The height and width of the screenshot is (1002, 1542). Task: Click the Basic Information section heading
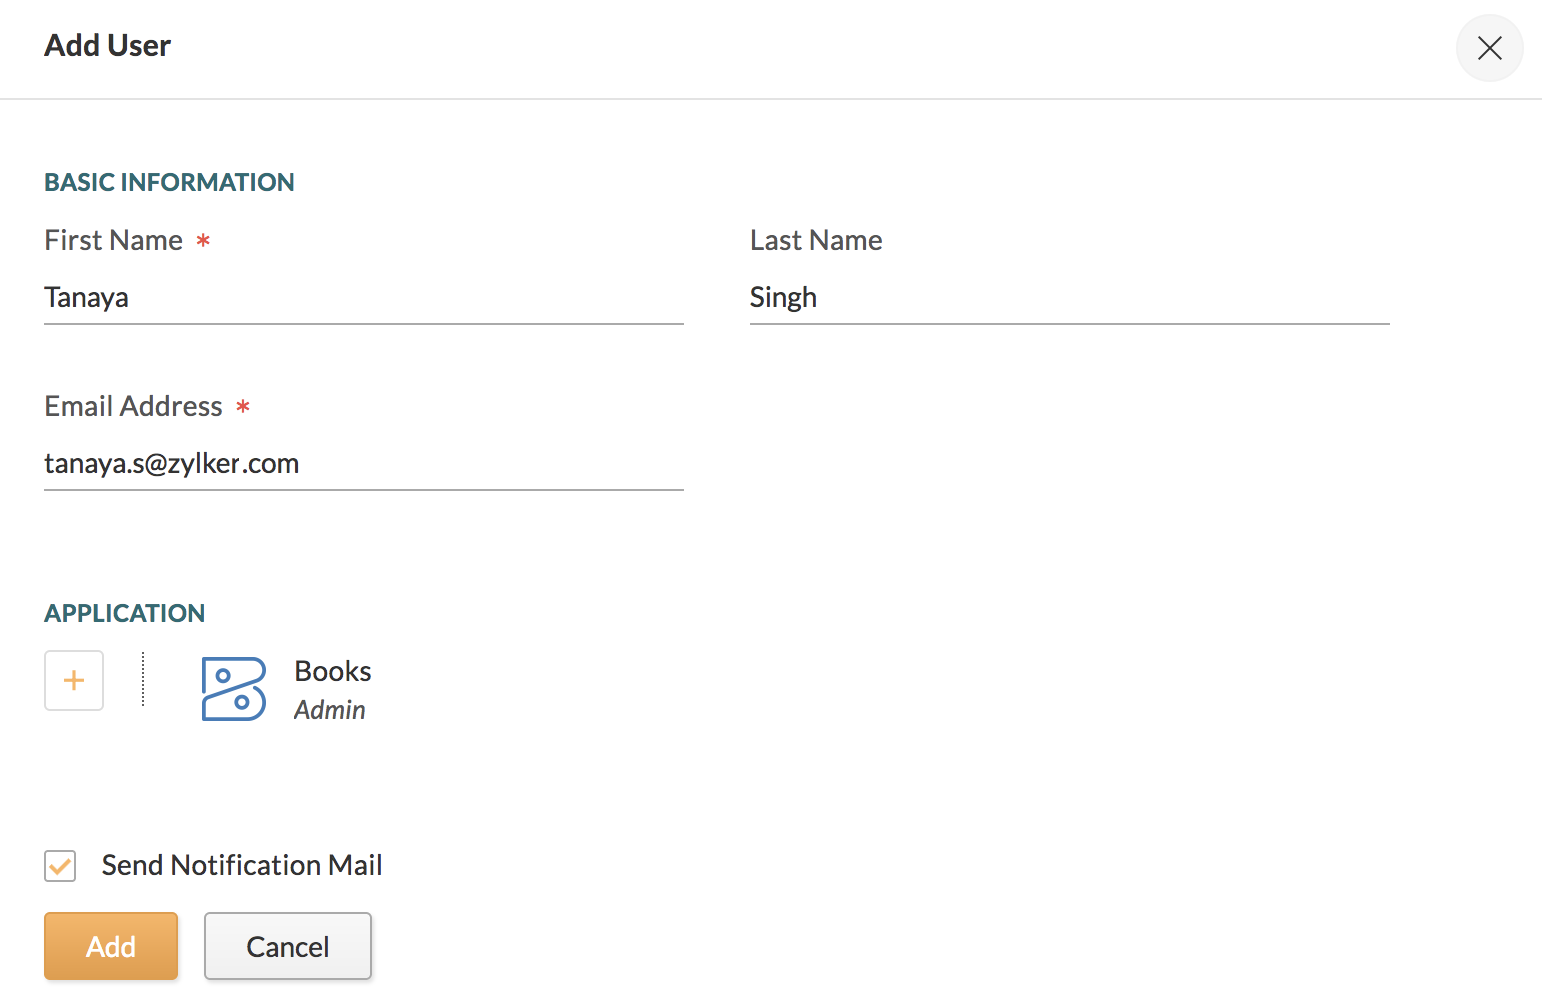pos(169,182)
